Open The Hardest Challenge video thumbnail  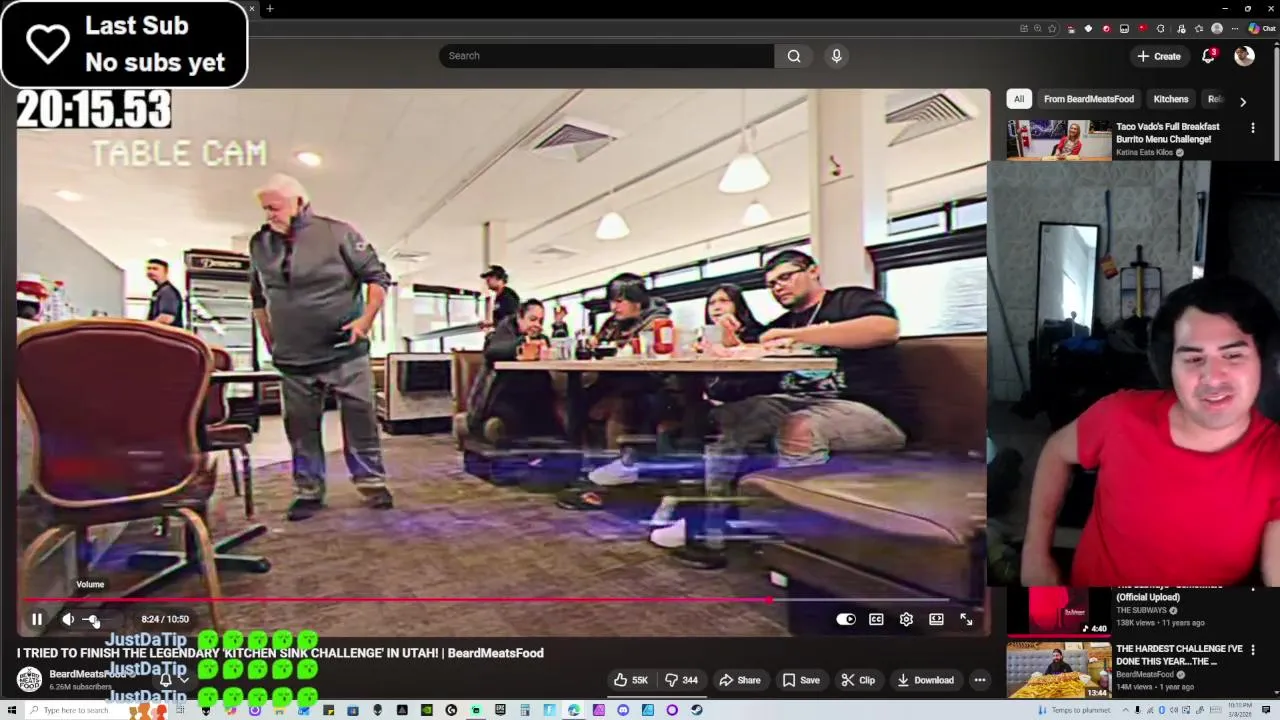[1059, 670]
